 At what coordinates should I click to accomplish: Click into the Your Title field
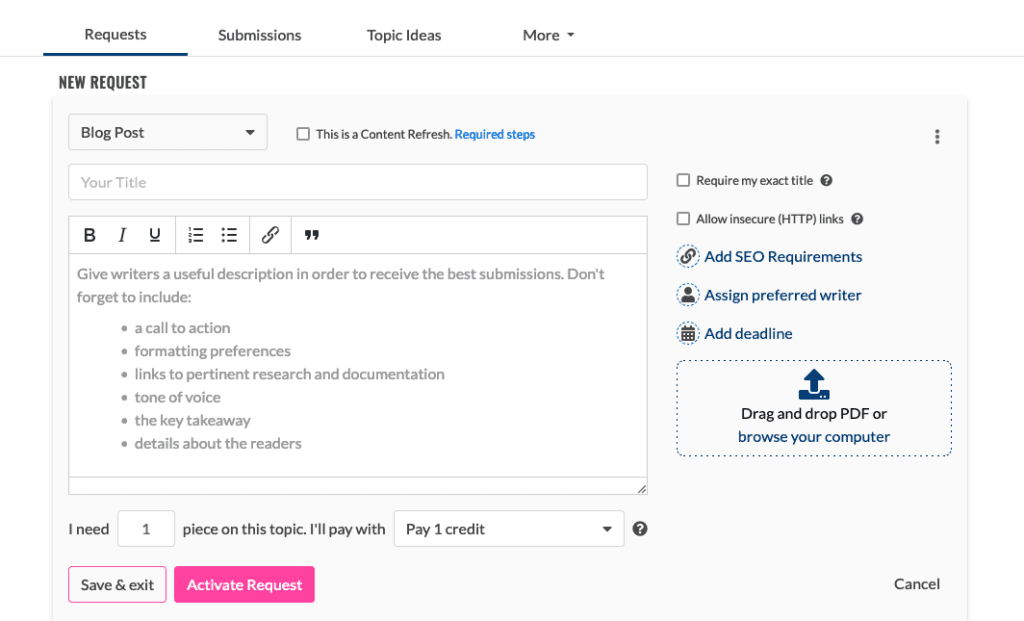click(x=358, y=182)
